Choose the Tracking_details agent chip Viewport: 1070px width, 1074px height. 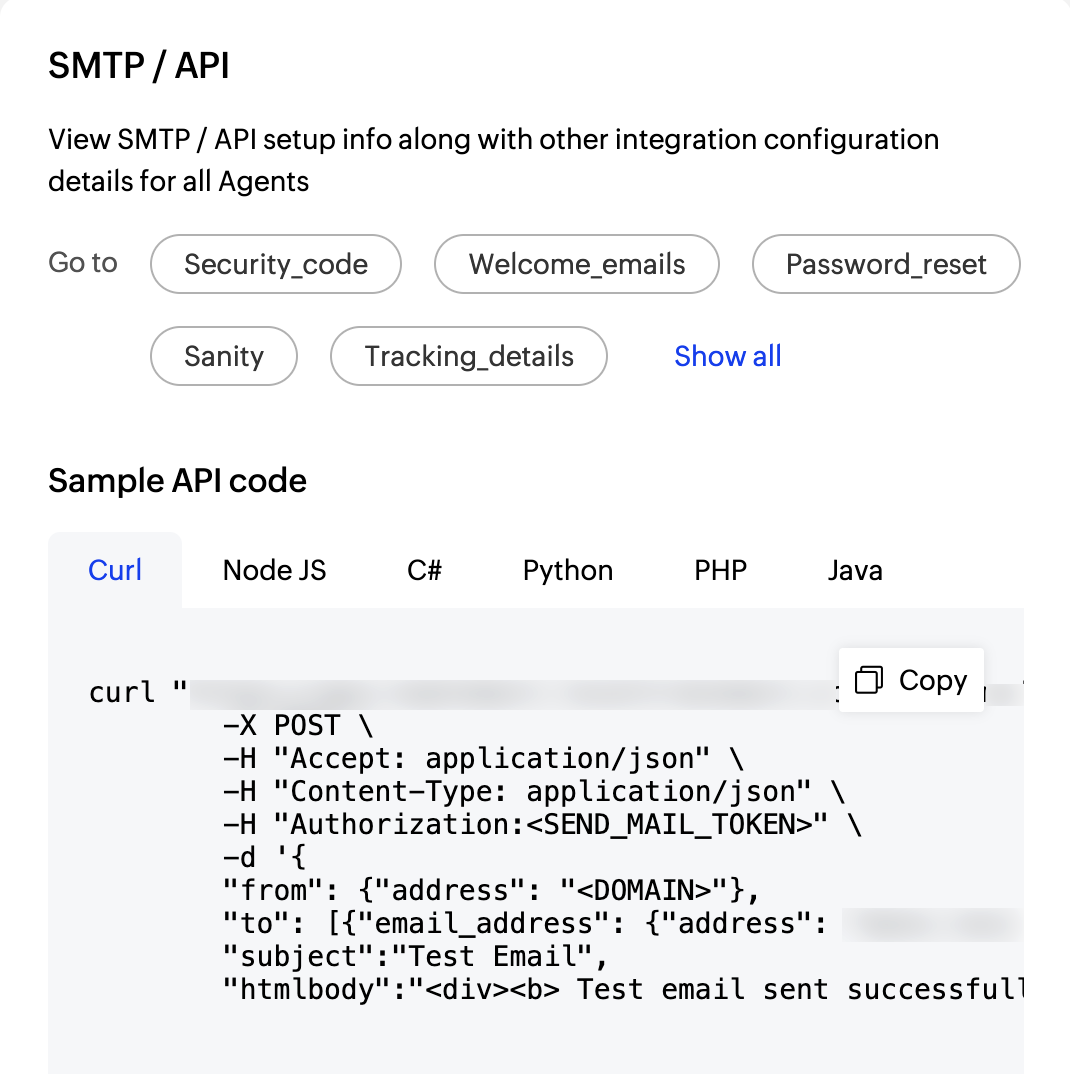(x=469, y=356)
